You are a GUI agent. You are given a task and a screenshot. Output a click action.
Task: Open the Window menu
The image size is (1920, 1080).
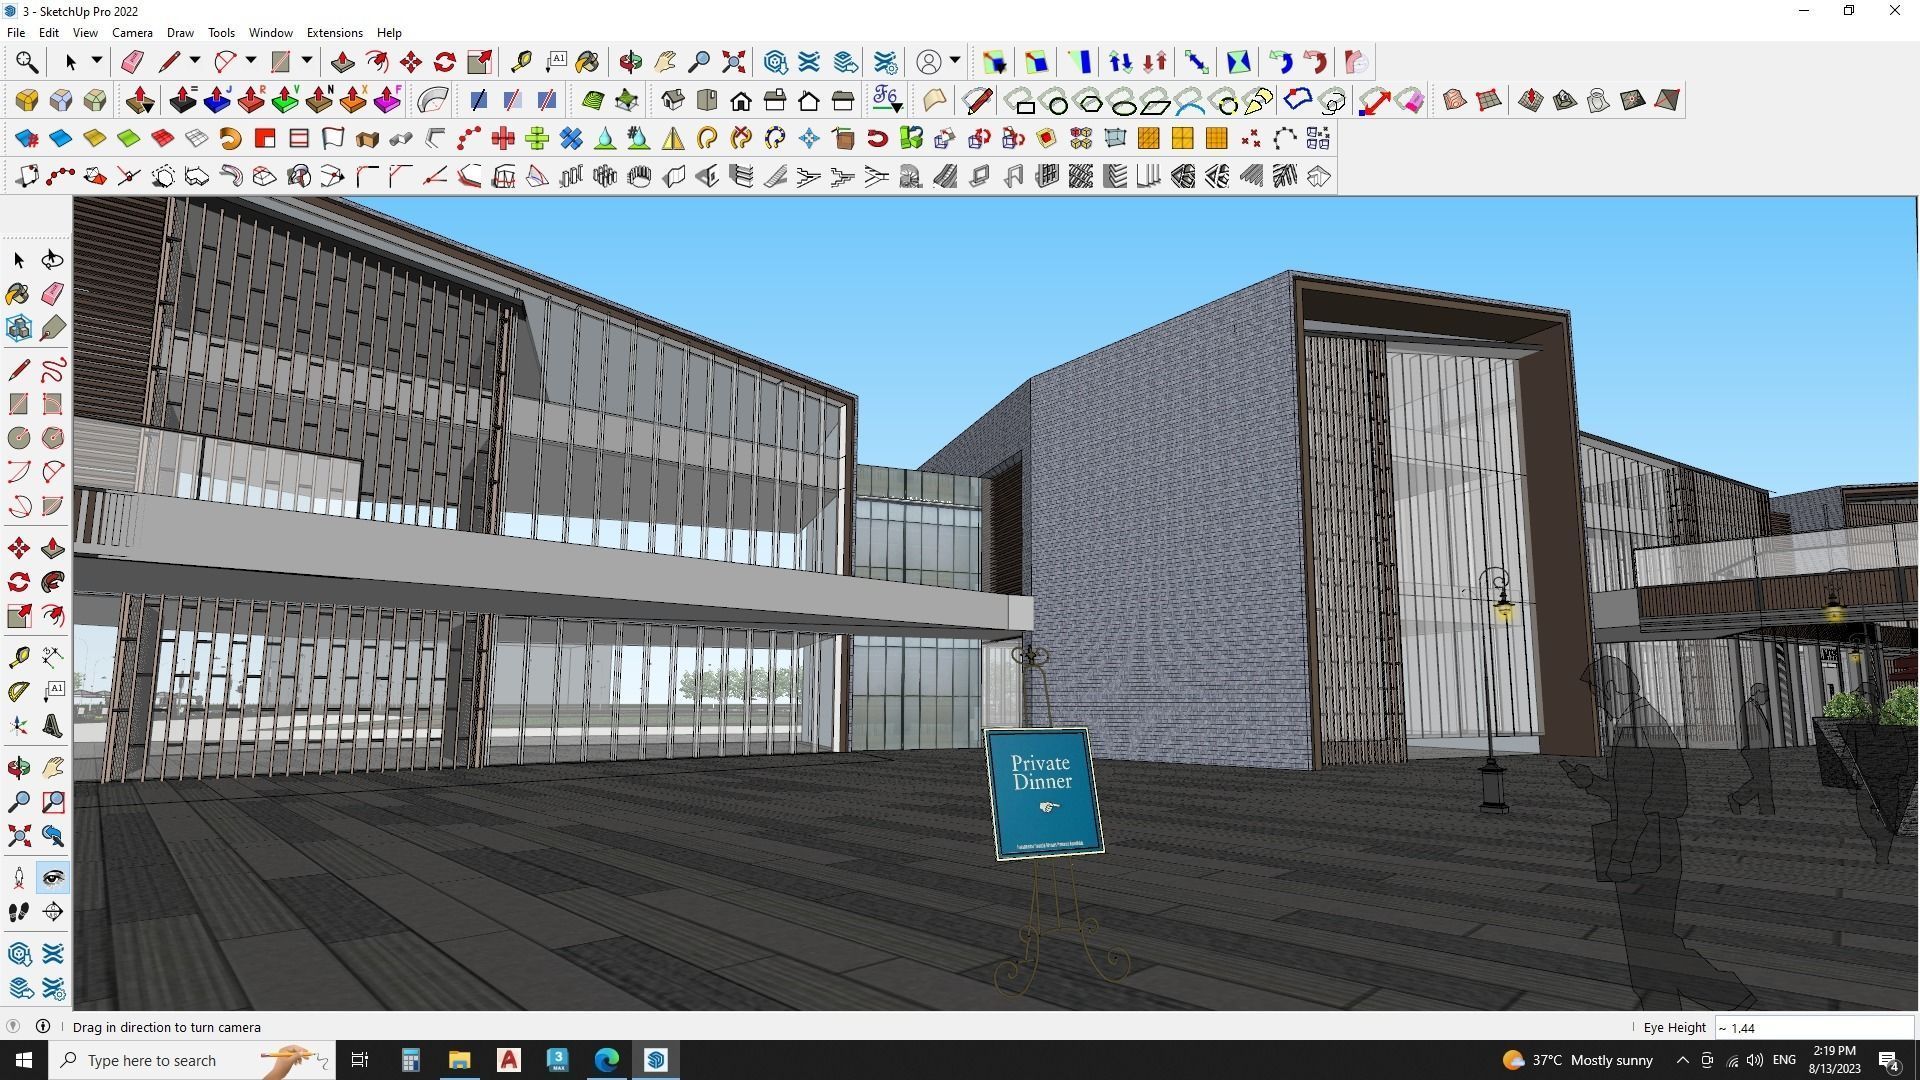tap(270, 33)
